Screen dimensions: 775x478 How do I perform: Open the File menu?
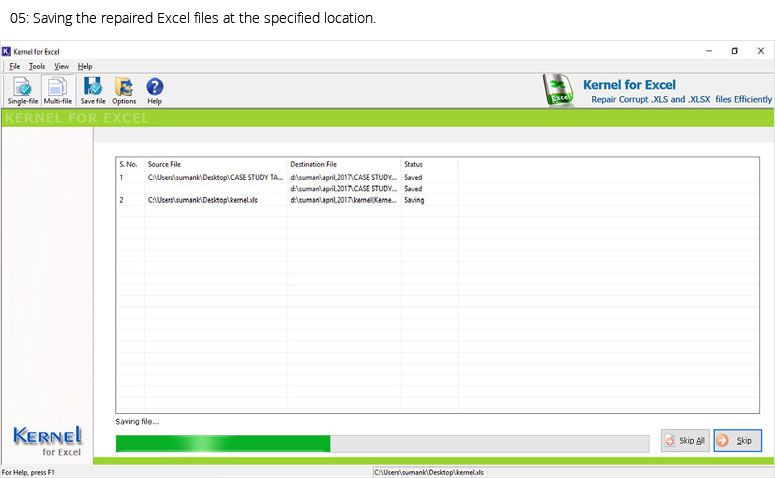pyautogui.click(x=15, y=66)
